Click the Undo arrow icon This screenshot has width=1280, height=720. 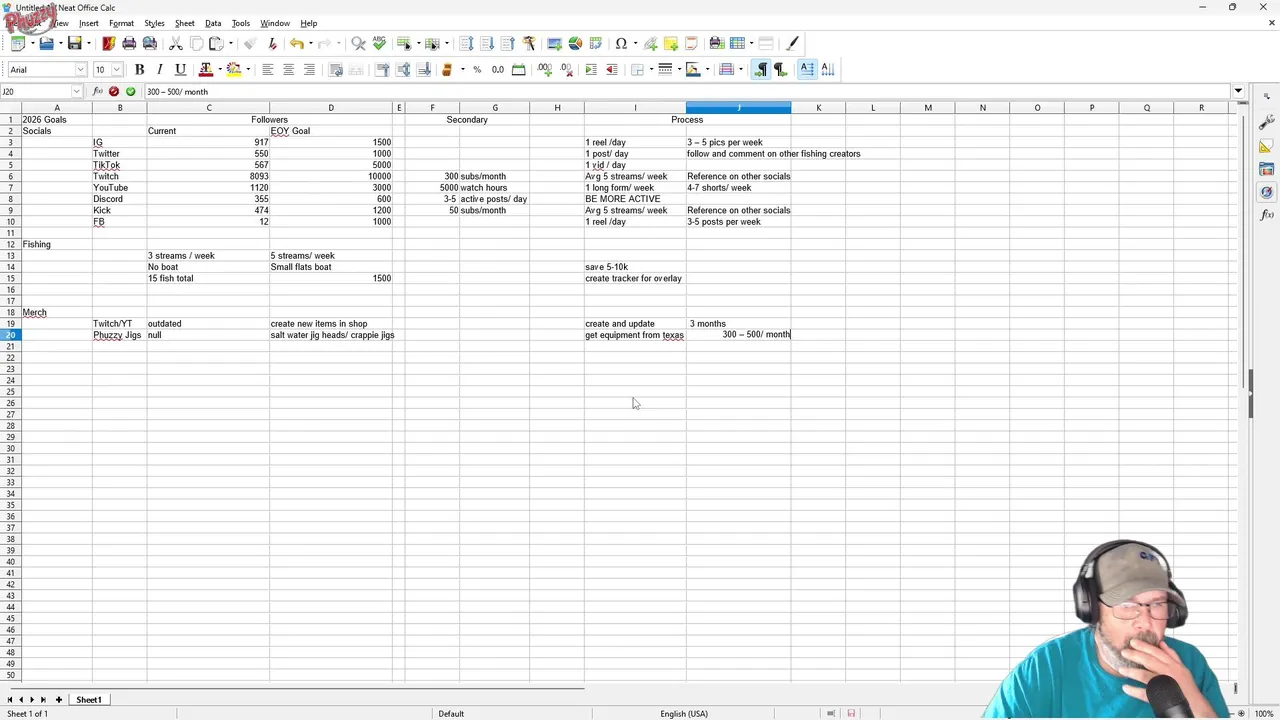coord(296,43)
